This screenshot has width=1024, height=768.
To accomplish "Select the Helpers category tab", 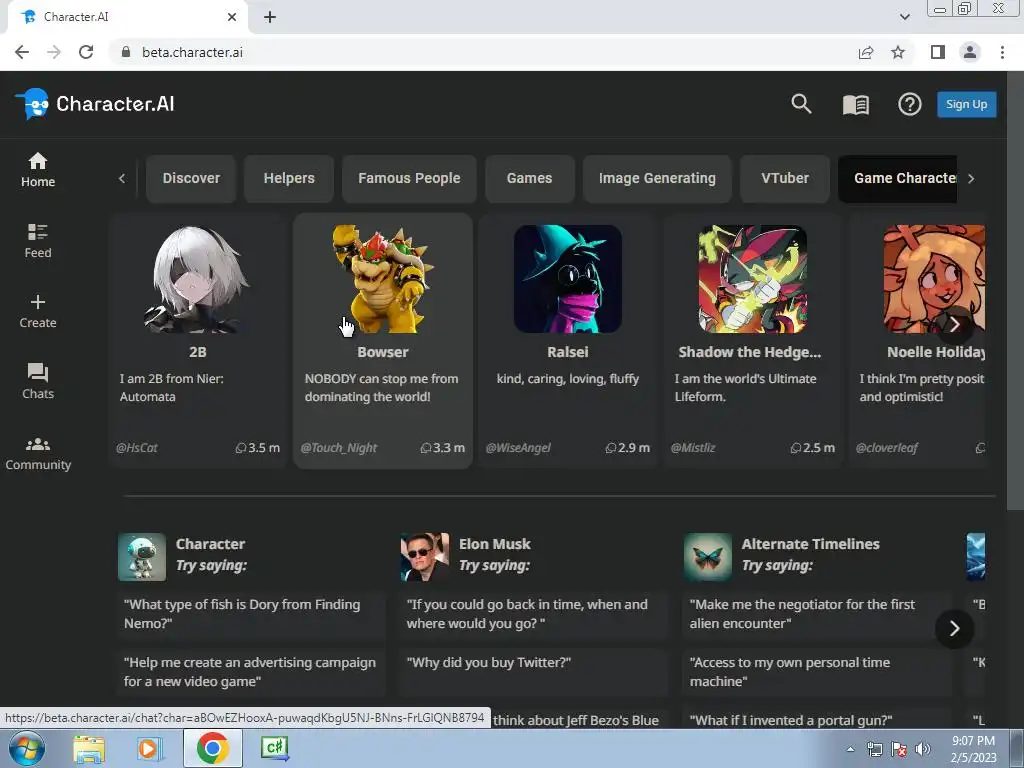I will click(x=289, y=178).
